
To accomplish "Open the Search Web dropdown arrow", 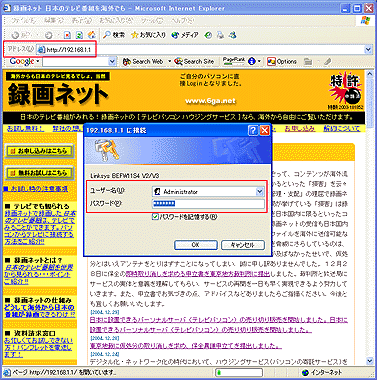I will point(169,61).
